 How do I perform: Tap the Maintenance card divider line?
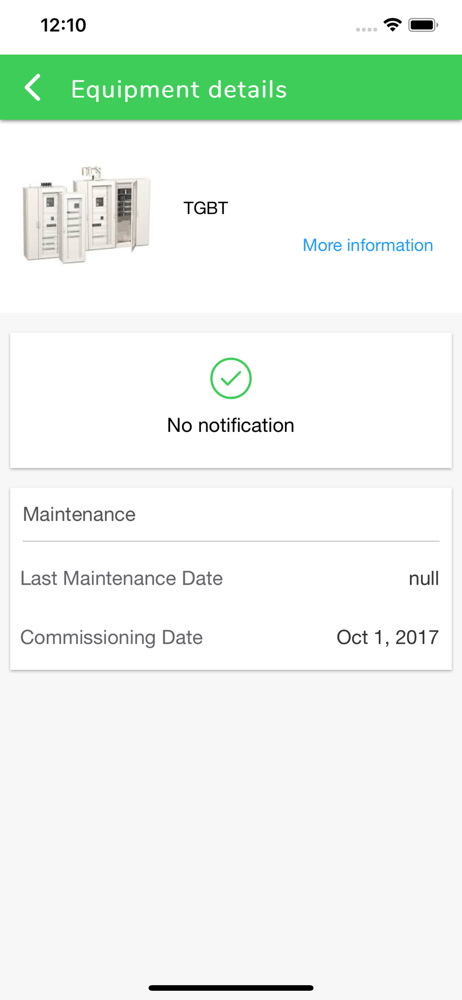(x=231, y=541)
